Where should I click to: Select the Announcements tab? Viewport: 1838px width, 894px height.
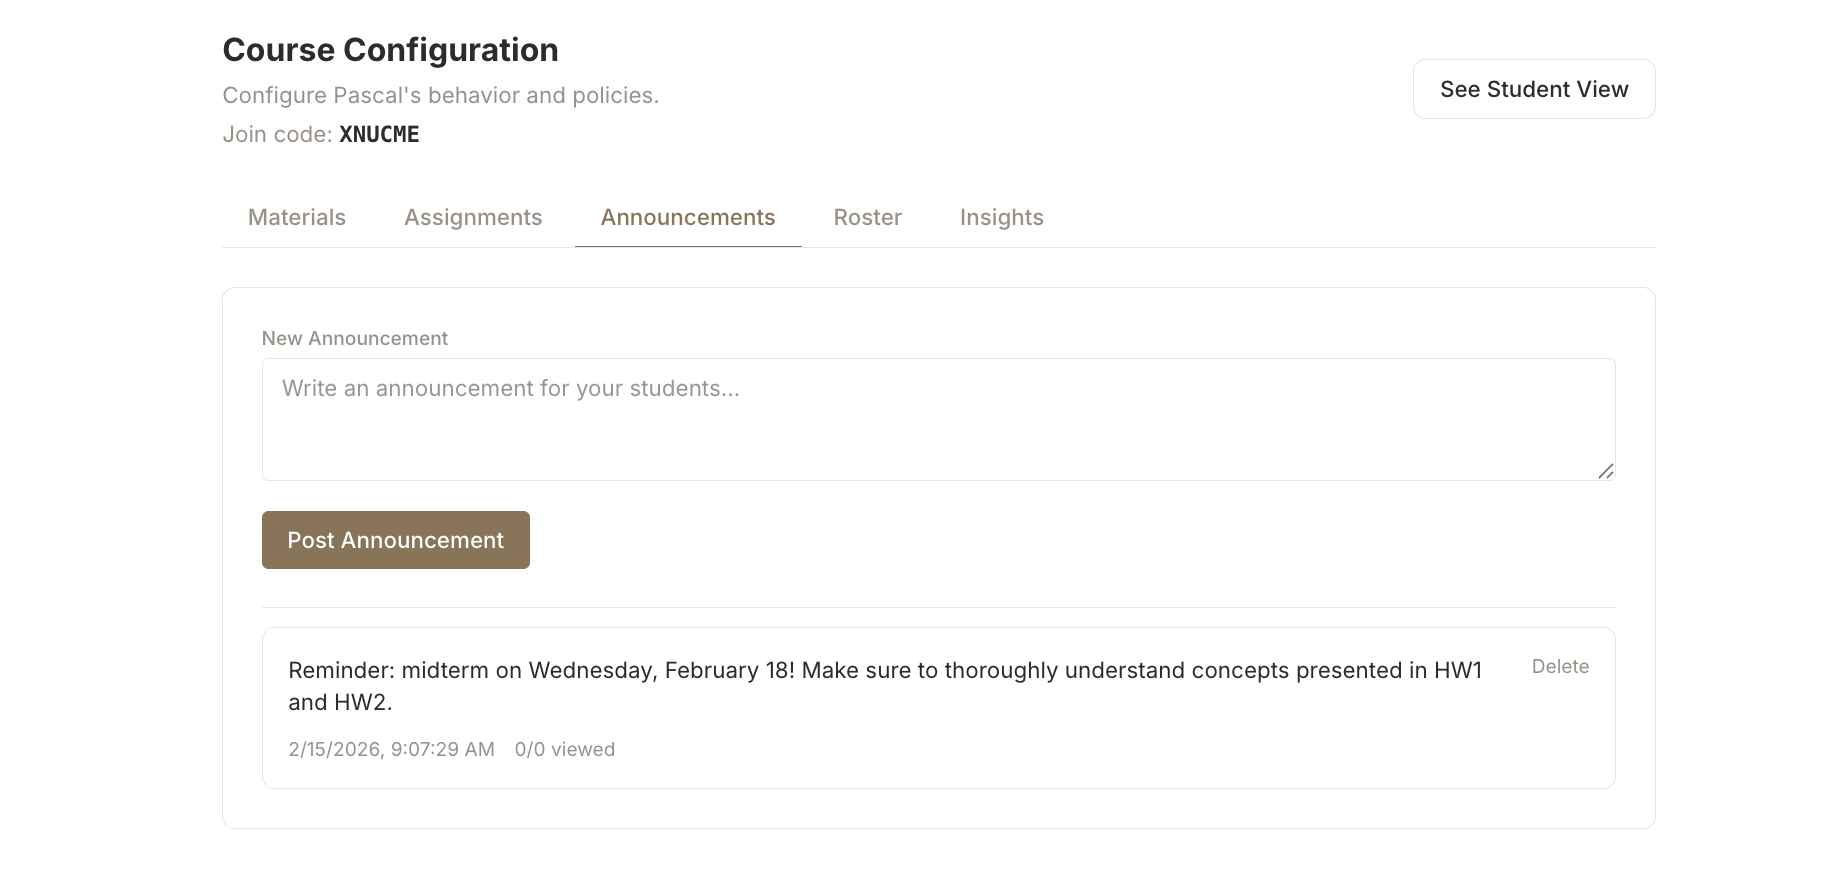(x=688, y=217)
